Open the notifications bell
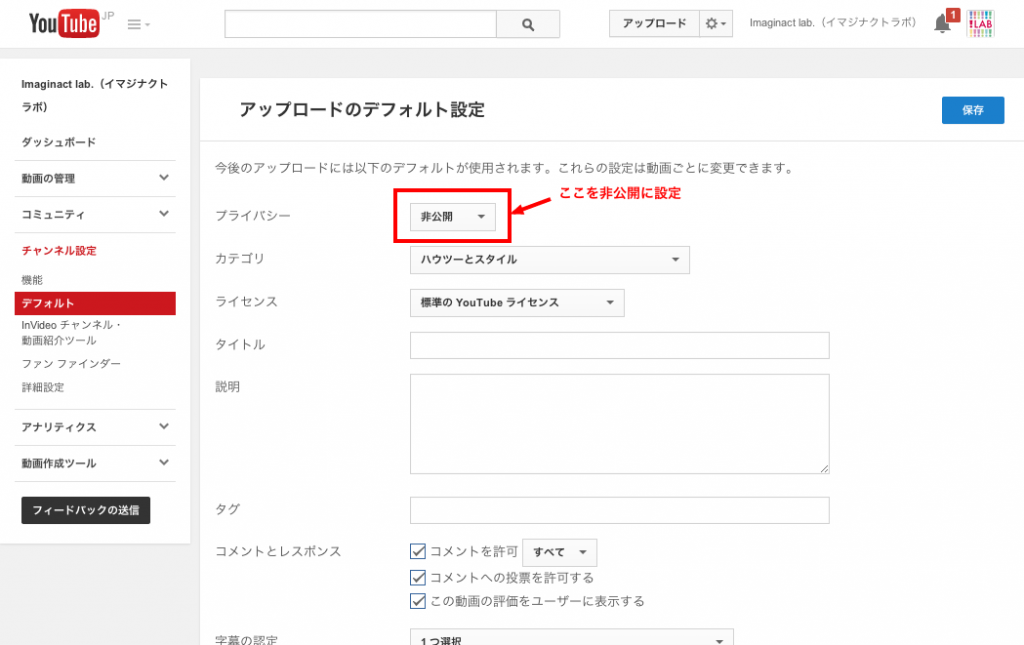This screenshot has width=1024, height=645. coord(942,24)
